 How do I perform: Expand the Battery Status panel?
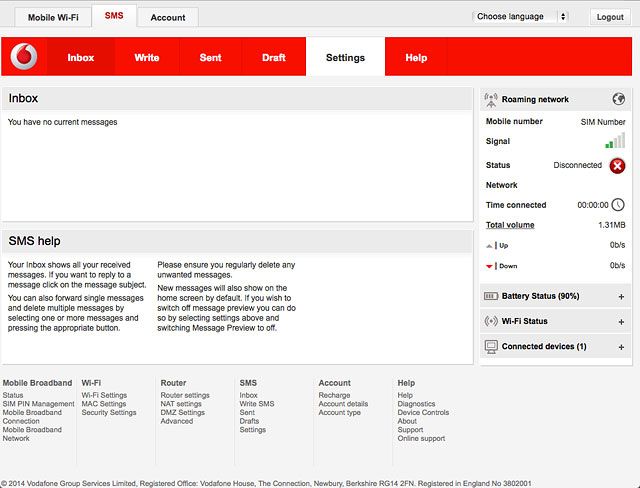621,297
